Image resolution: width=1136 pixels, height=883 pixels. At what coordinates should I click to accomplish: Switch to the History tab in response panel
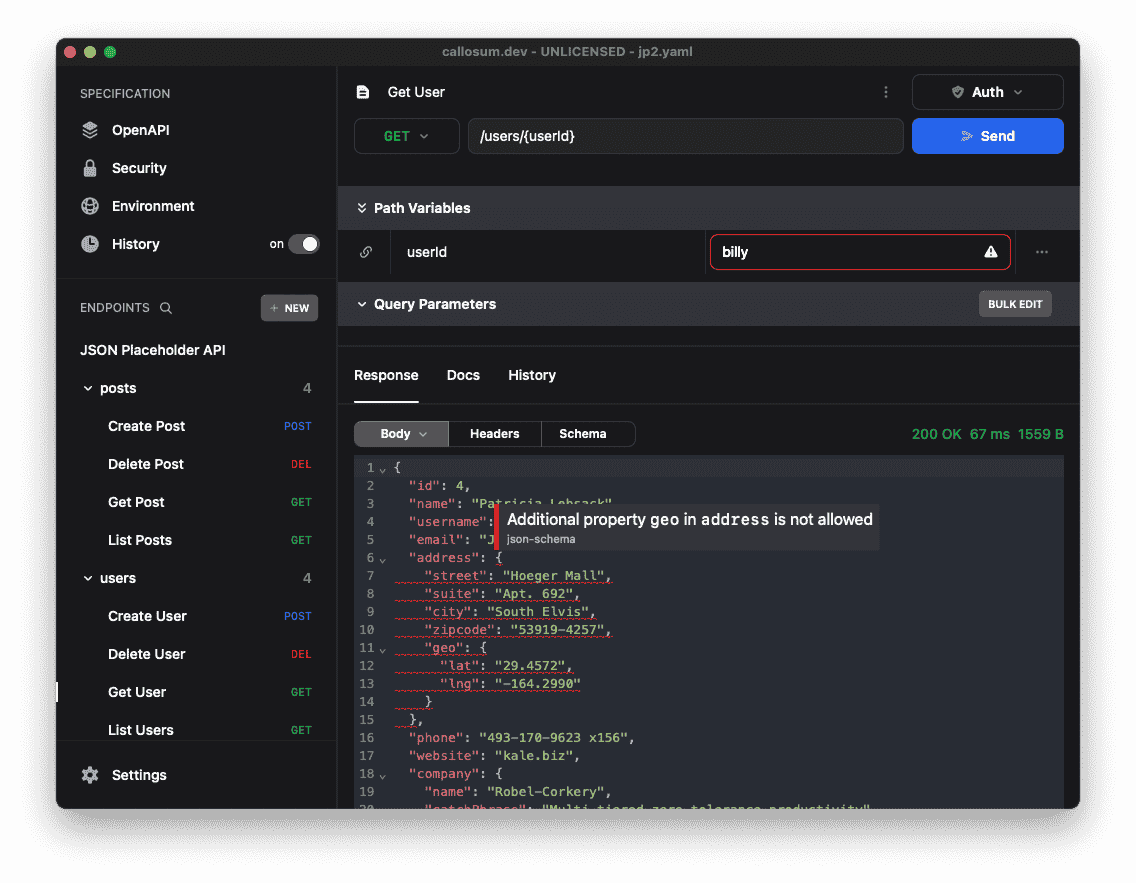pos(532,375)
